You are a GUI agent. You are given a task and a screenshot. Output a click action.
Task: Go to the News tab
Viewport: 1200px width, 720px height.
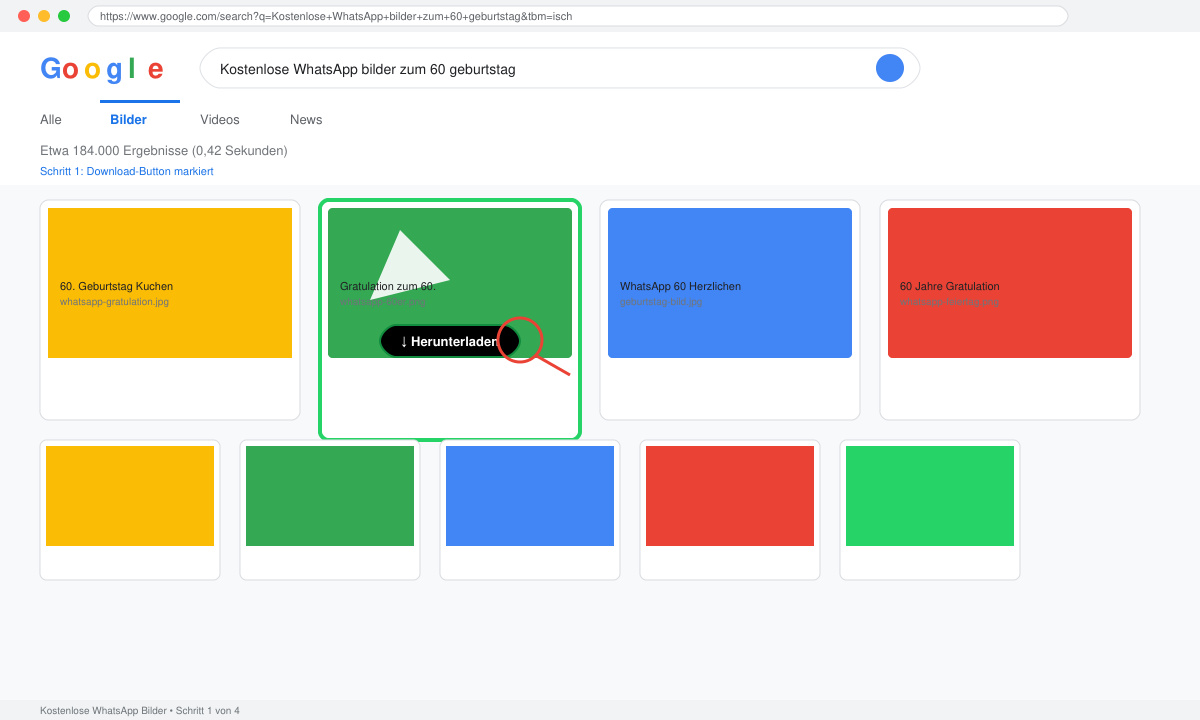pos(306,120)
